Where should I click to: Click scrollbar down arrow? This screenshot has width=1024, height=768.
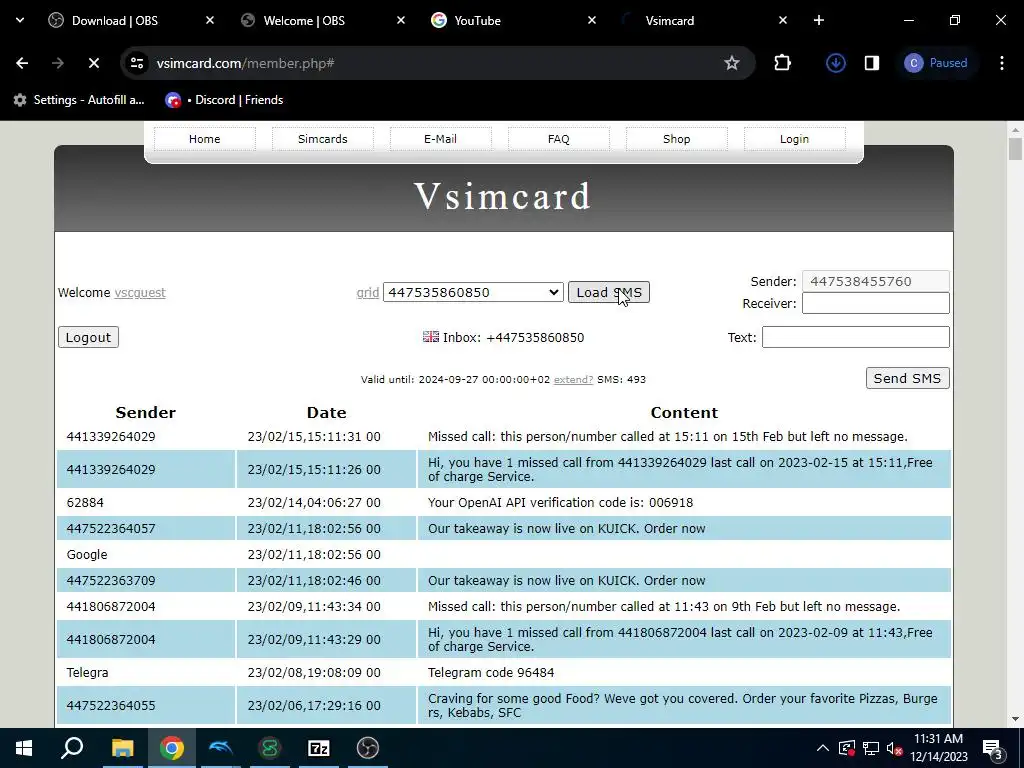[1015, 719]
